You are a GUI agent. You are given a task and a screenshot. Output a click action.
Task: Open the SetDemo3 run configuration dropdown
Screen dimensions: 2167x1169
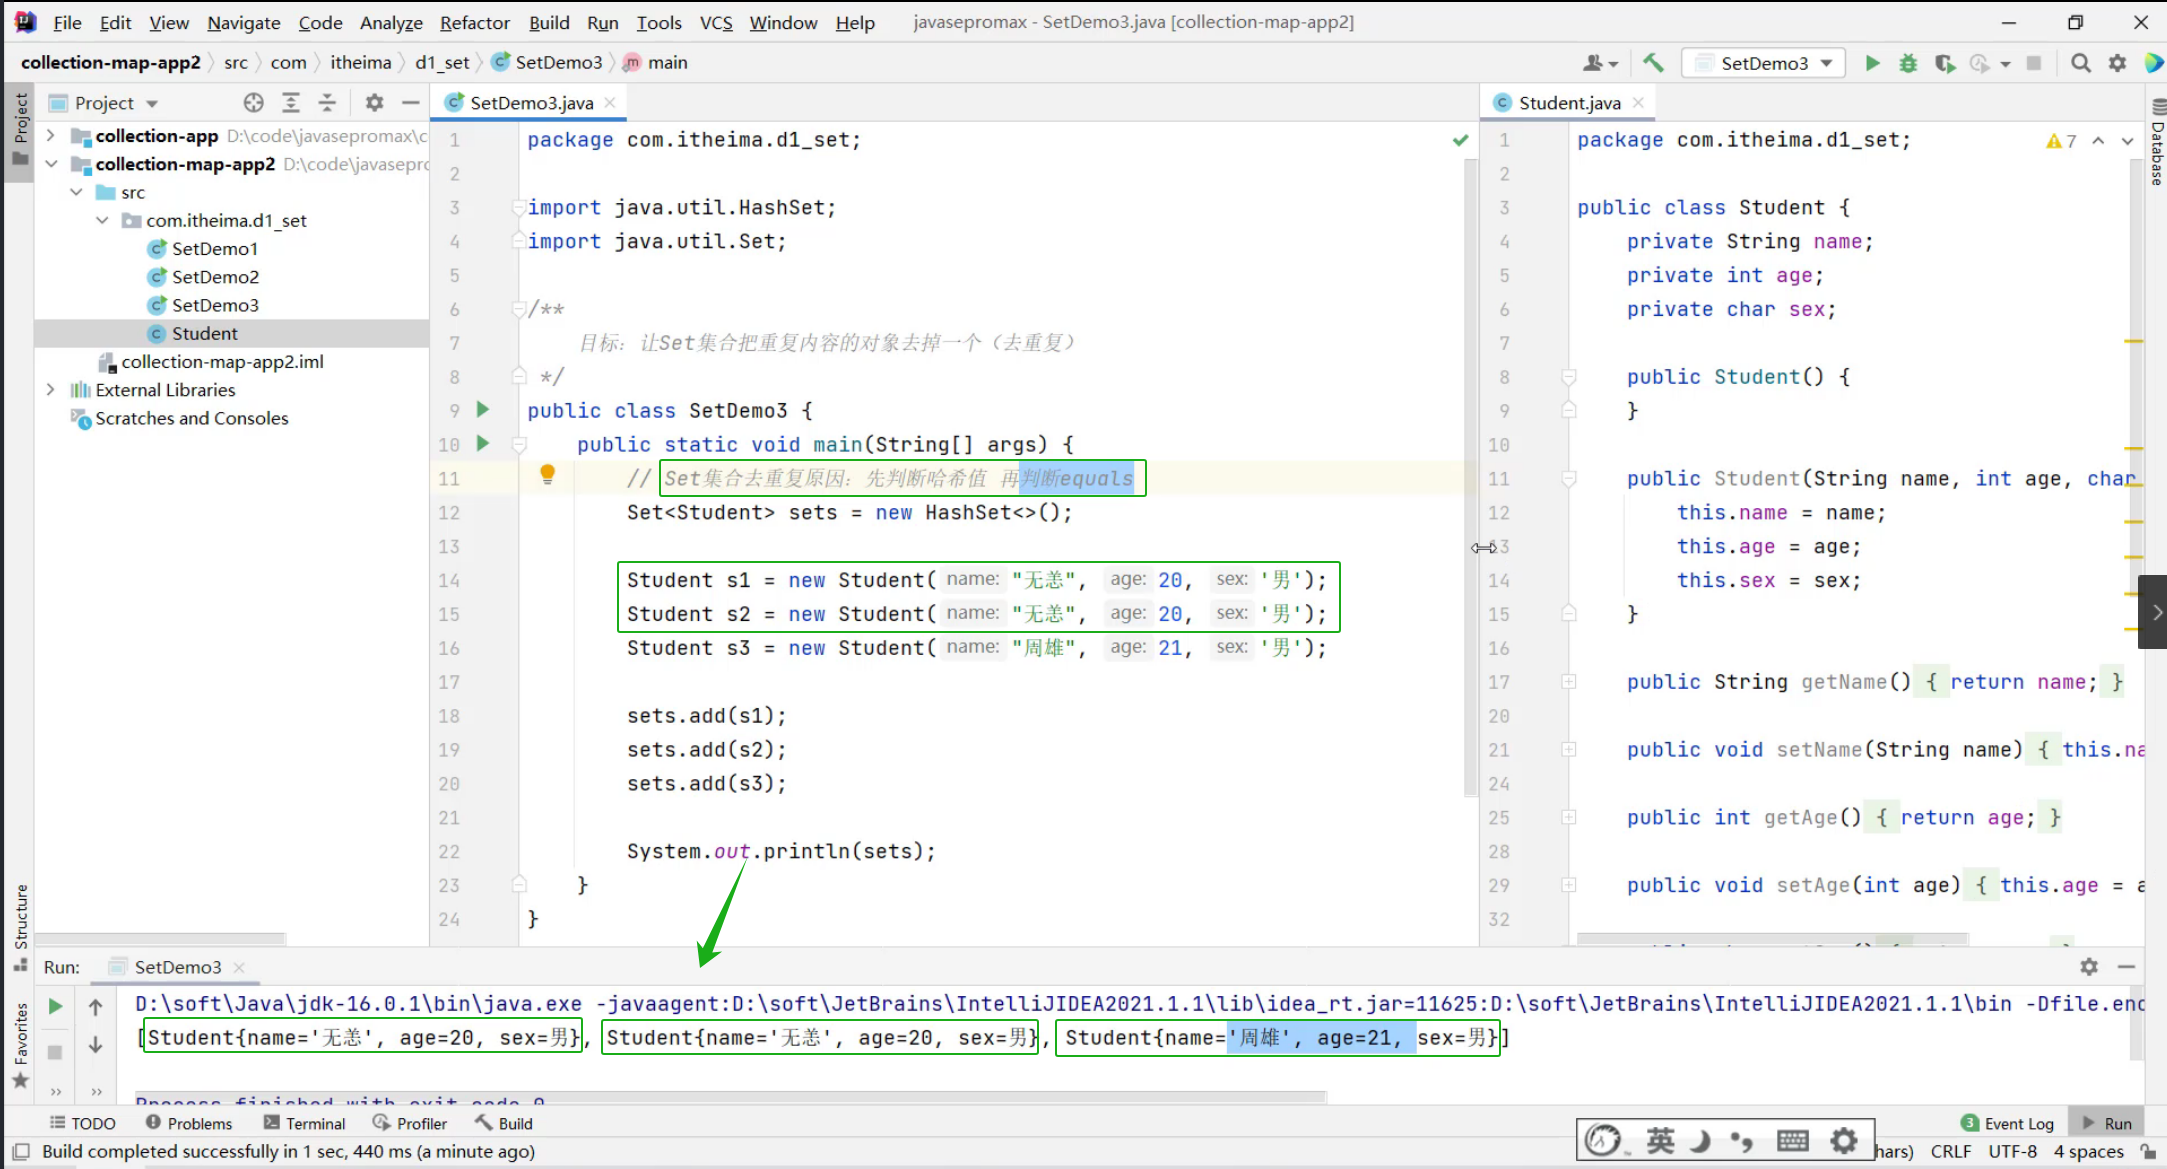click(1765, 63)
